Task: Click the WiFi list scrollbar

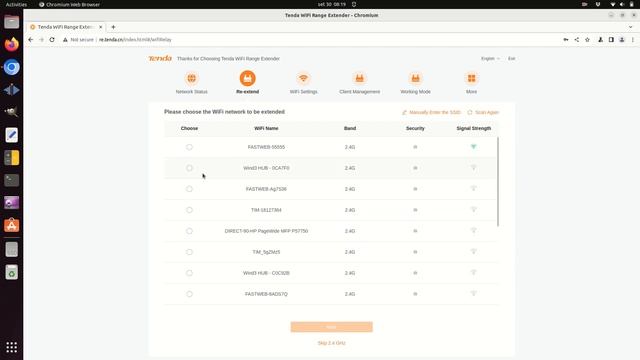Action: [x=498, y=182]
